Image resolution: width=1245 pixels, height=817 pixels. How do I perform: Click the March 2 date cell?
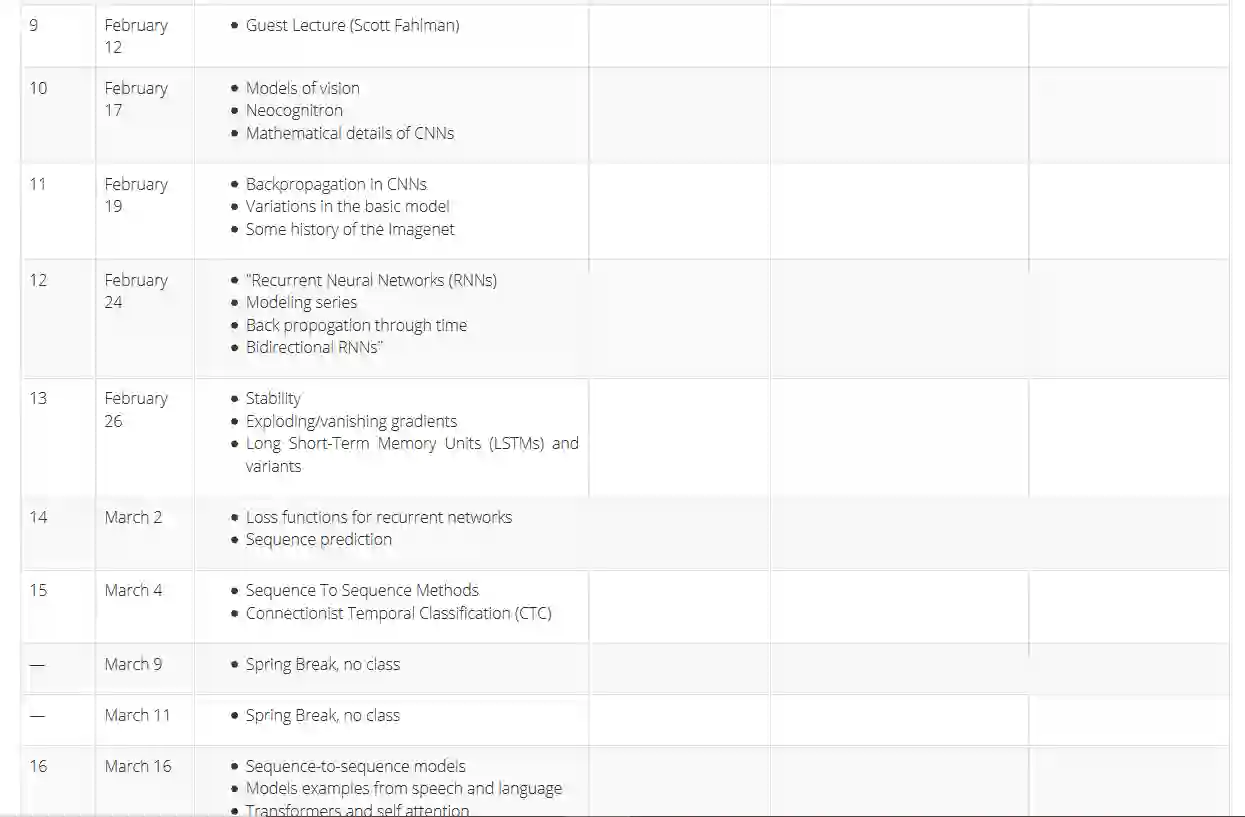[x=133, y=517]
